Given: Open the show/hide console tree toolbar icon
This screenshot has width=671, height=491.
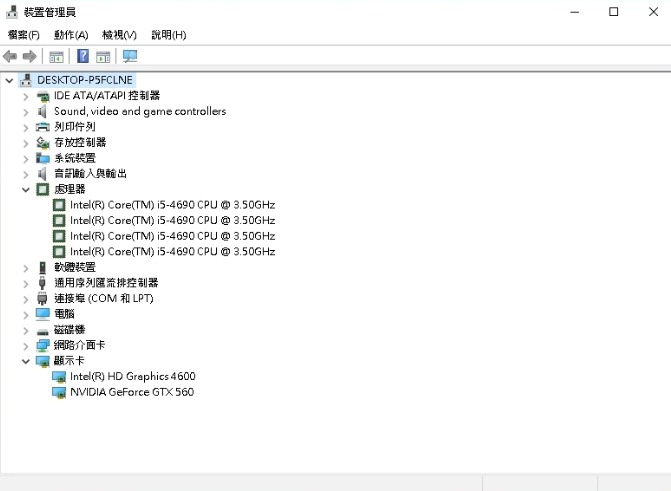Looking at the screenshot, I should pos(56,57).
